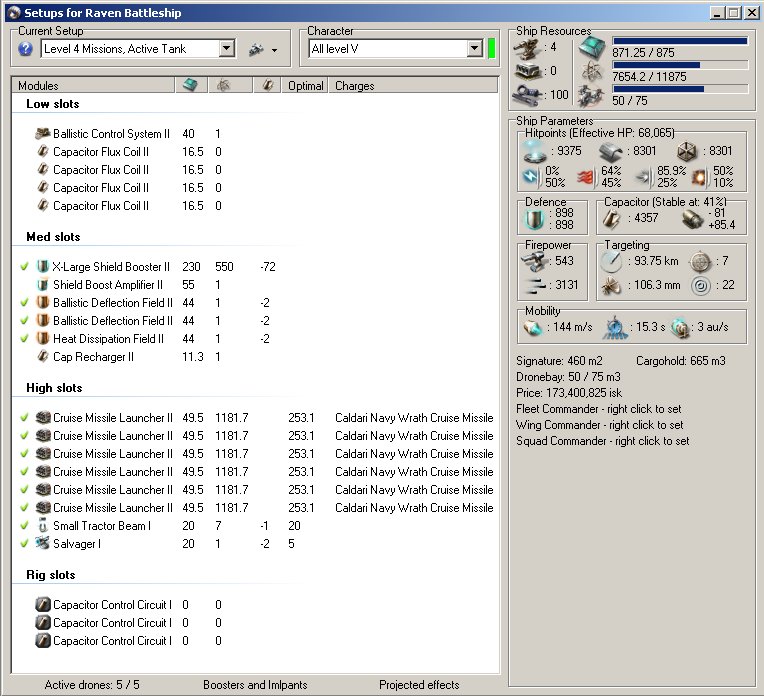764x696 pixels.
Task: Open Projected effects panel
Action: coord(419,685)
